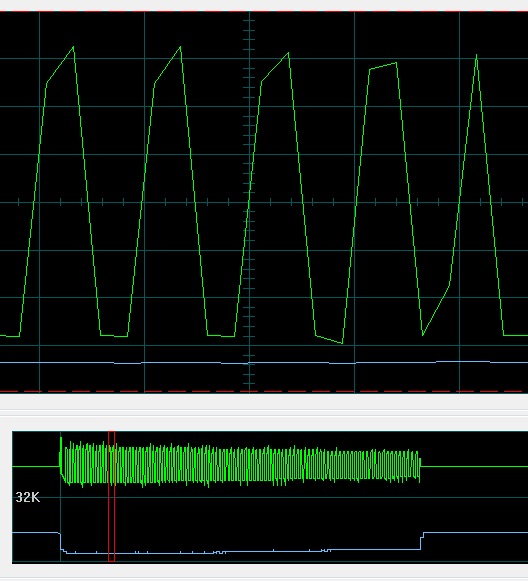Click the red upper cursor line at top

tap(264, 11)
